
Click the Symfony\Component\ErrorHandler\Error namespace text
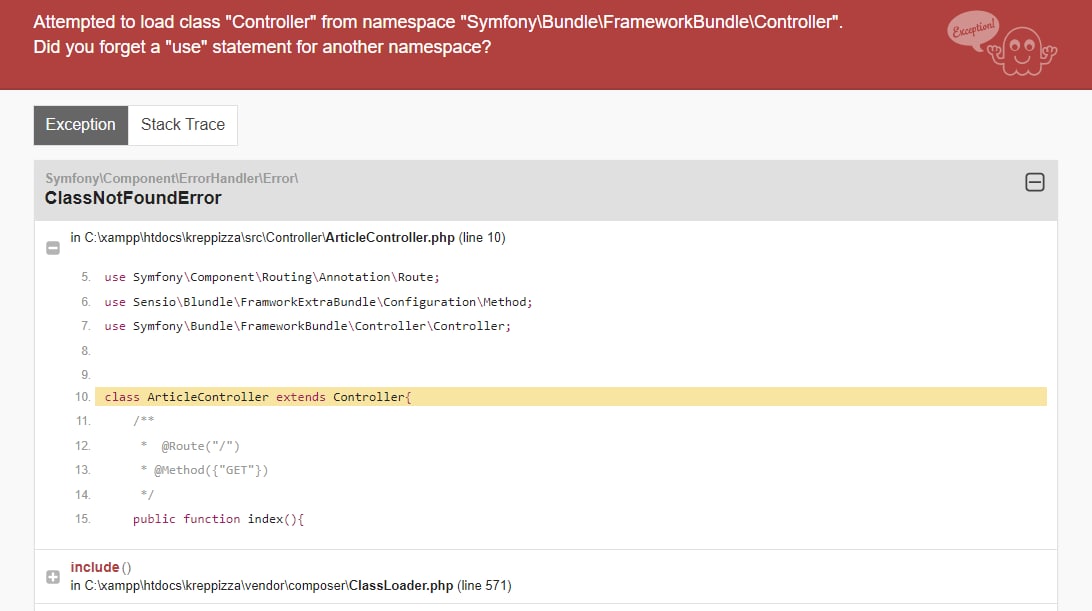click(x=171, y=178)
